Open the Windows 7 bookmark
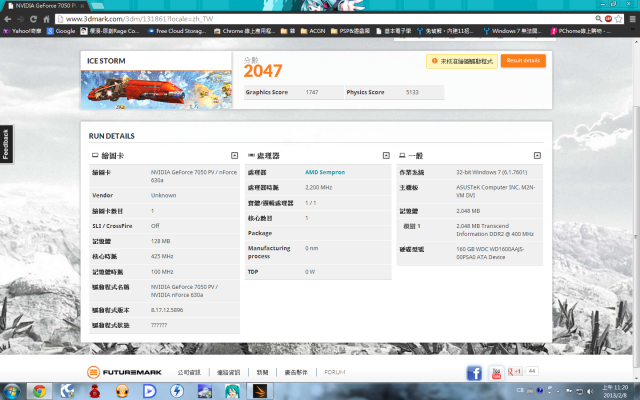Screen dimensions: 640x400 (x=512, y=31)
